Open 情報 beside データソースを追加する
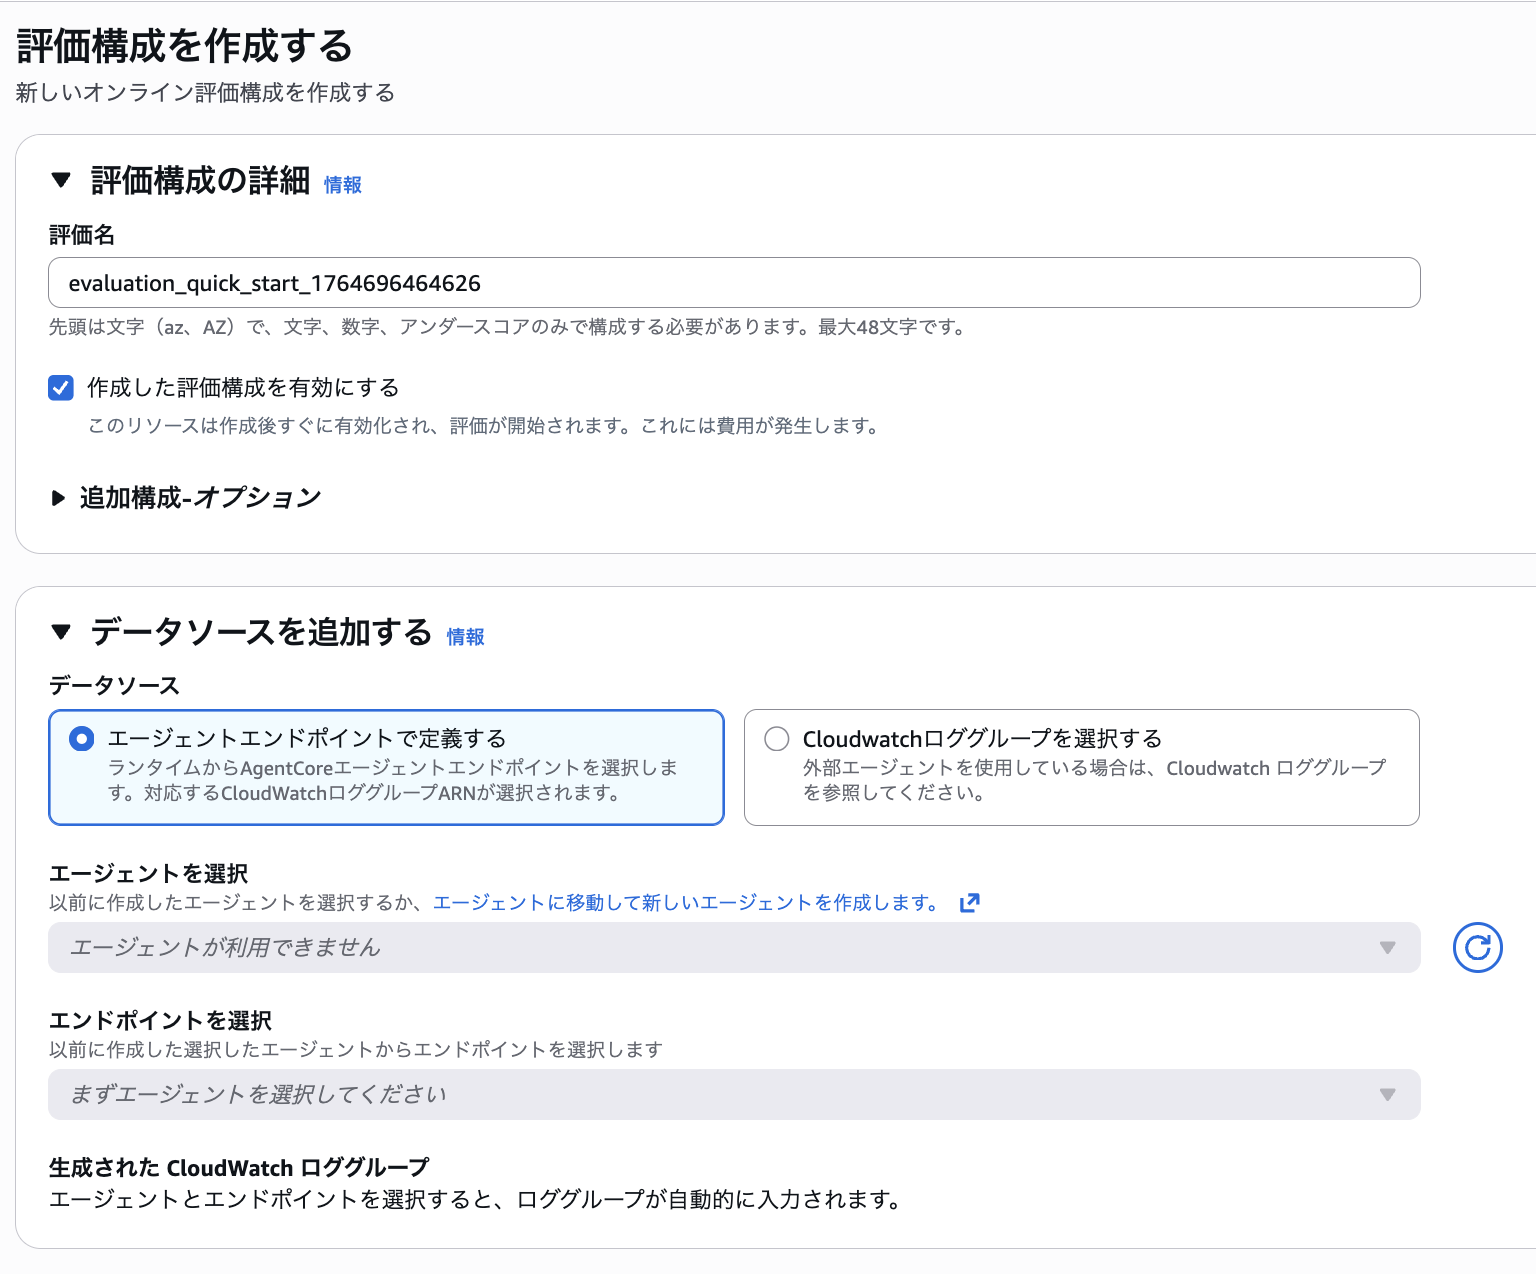This screenshot has width=1536, height=1274. pyautogui.click(x=466, y=636)
